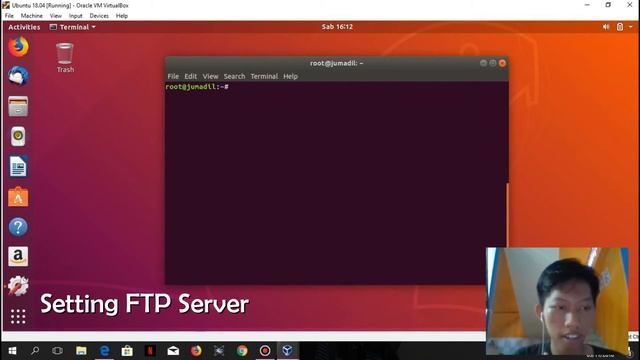Close the terminal with red button

point(502,63)
